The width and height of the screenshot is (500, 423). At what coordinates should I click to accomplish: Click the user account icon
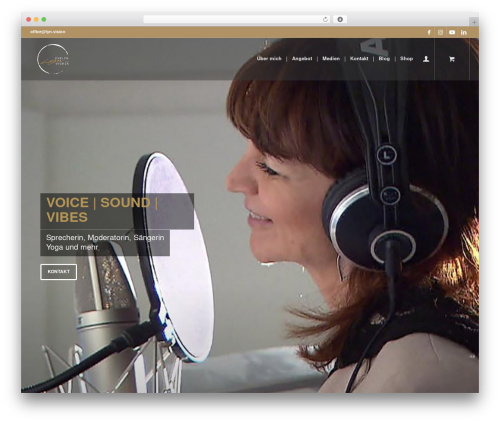pyautogui.click(x=426, y=59)
